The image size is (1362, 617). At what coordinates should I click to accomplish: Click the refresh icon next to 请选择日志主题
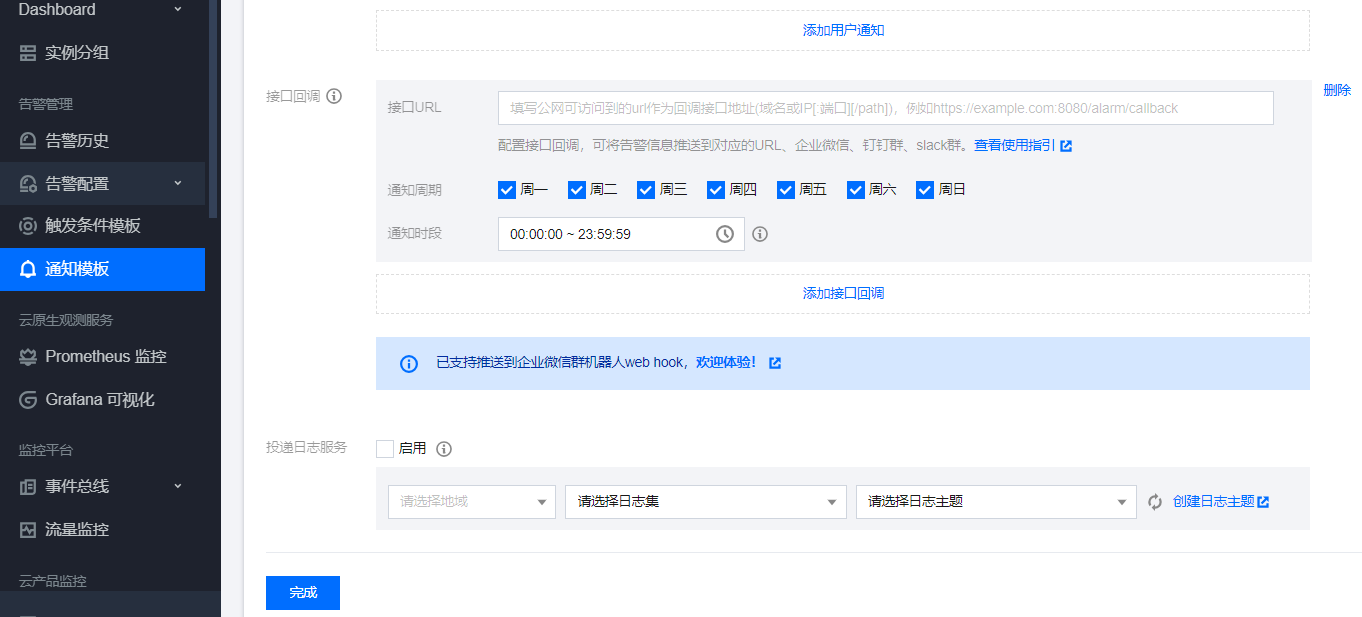(1155, 502)
